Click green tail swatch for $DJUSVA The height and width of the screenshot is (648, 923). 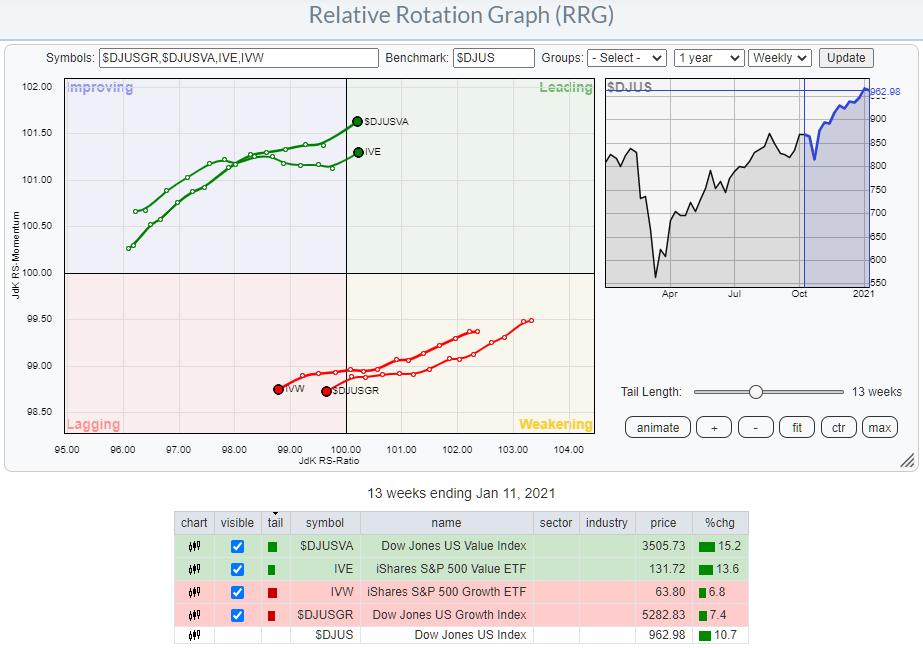(272, 547)
